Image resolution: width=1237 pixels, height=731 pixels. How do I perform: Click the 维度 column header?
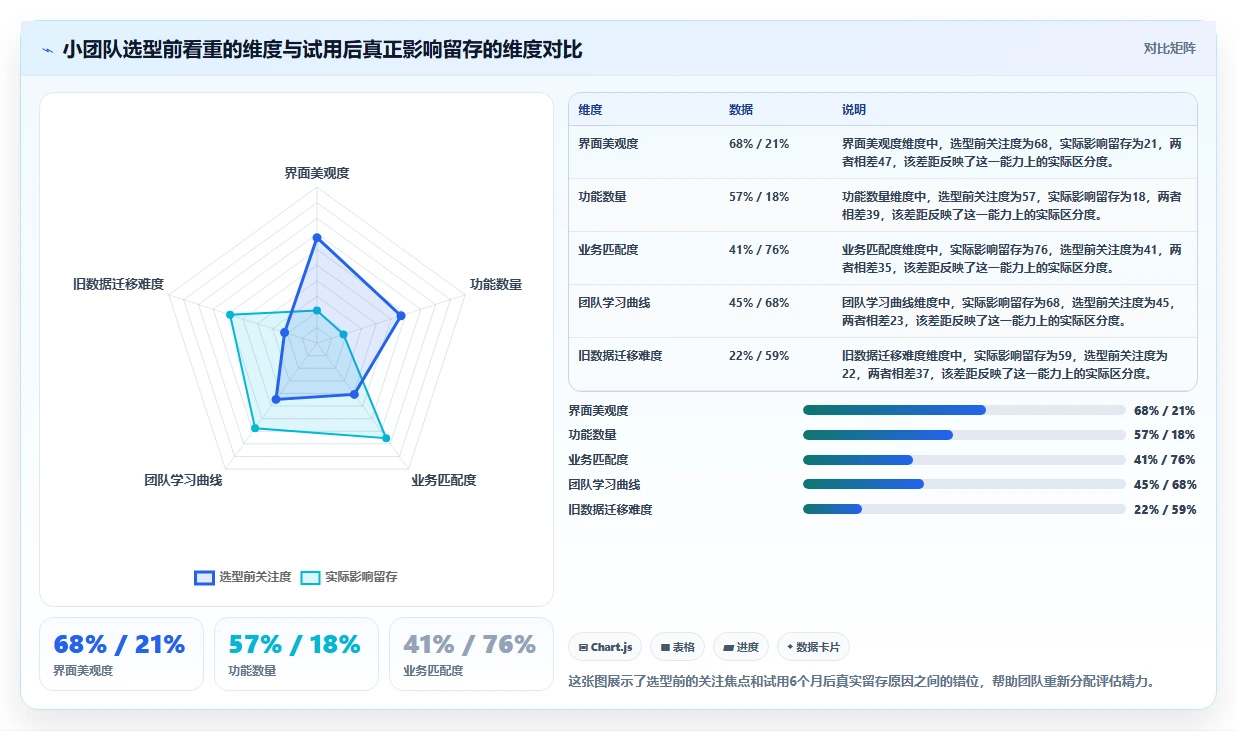point(590,109)
